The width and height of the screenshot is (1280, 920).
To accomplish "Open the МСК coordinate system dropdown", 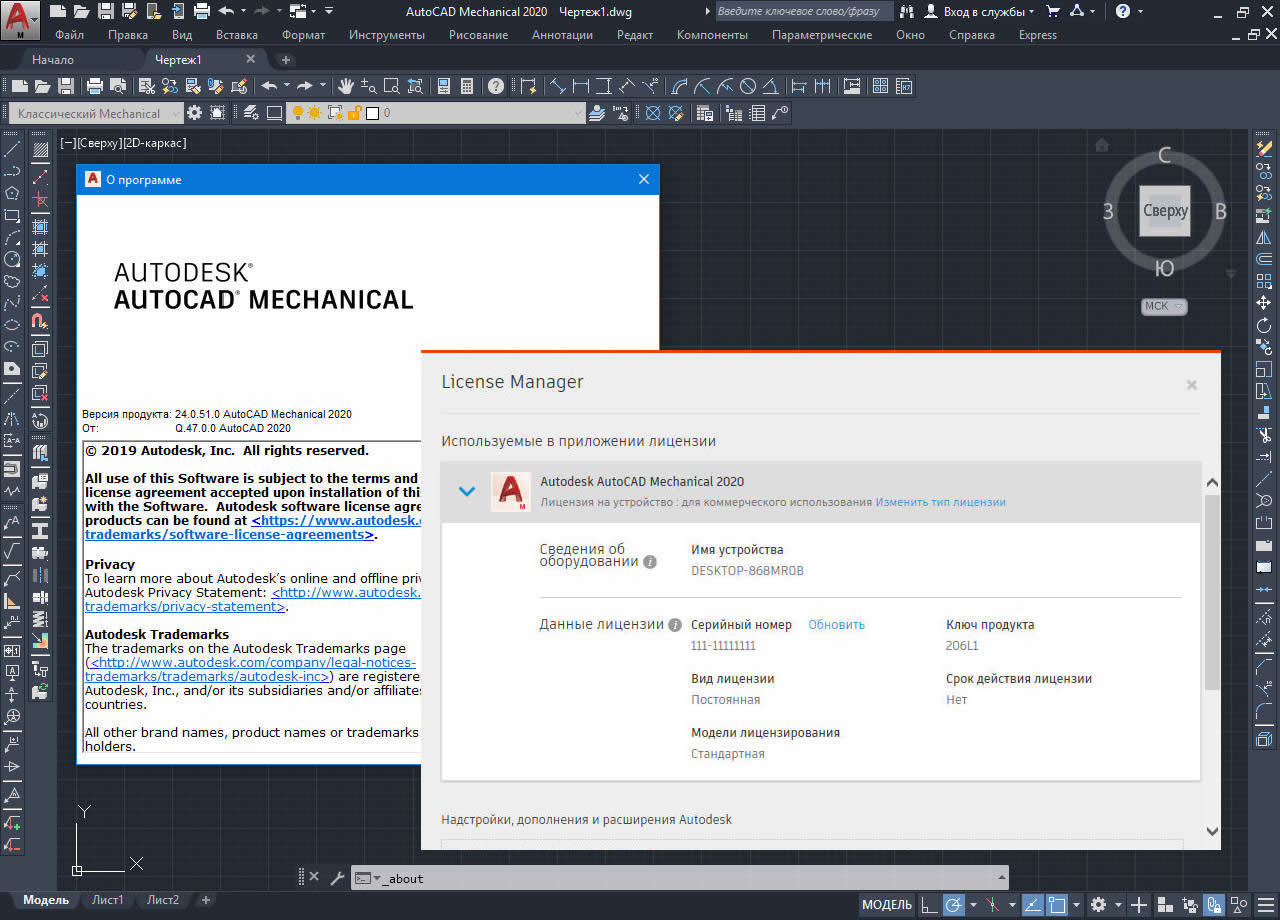I will click(1163, 306).
